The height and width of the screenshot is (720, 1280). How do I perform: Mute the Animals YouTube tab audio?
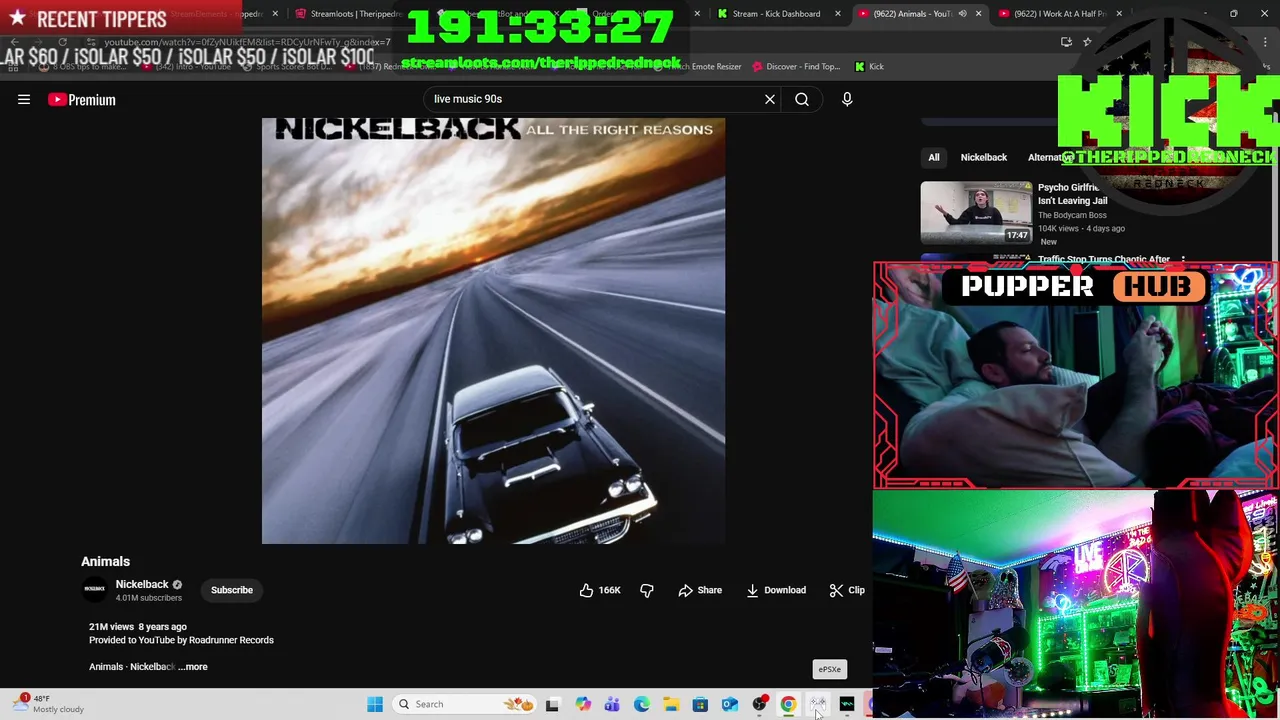(962, 14)
